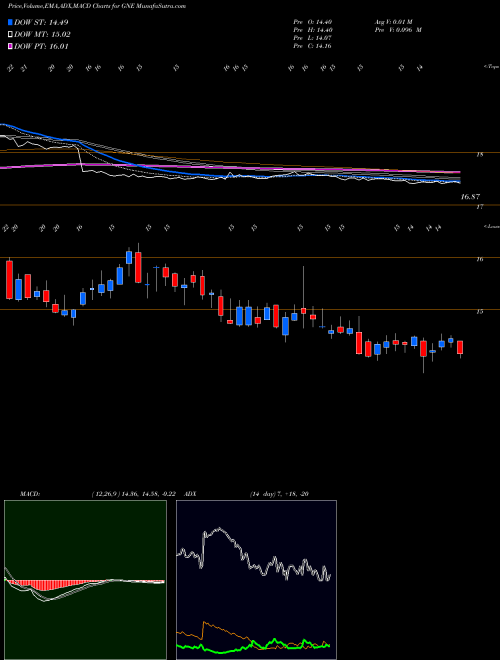Click the 16.87 price label
This screenshot has width=500, height=660.
471,197
